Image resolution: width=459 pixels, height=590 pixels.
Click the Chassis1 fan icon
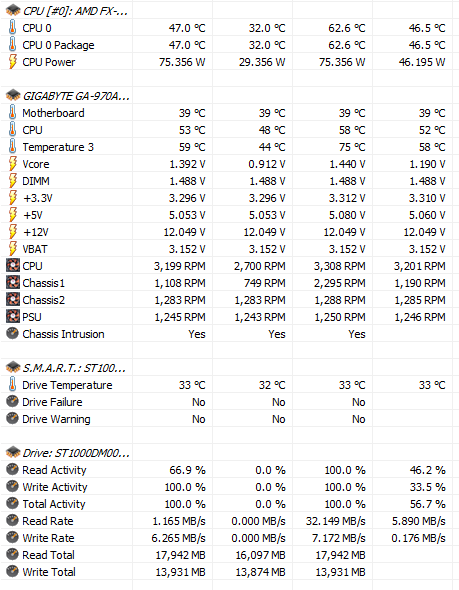[x=12, y=283]
